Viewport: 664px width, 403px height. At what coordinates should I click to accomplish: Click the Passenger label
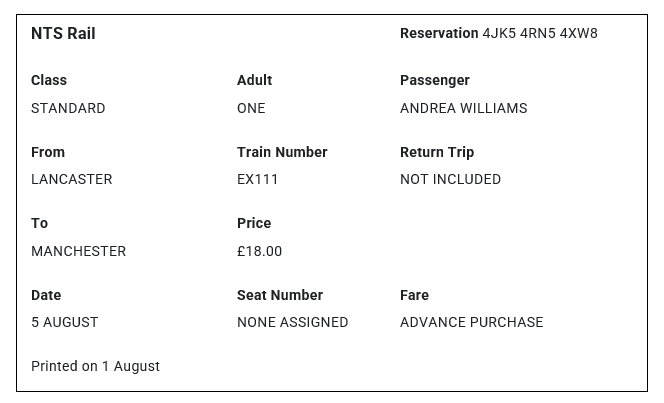tap(435, 80)
